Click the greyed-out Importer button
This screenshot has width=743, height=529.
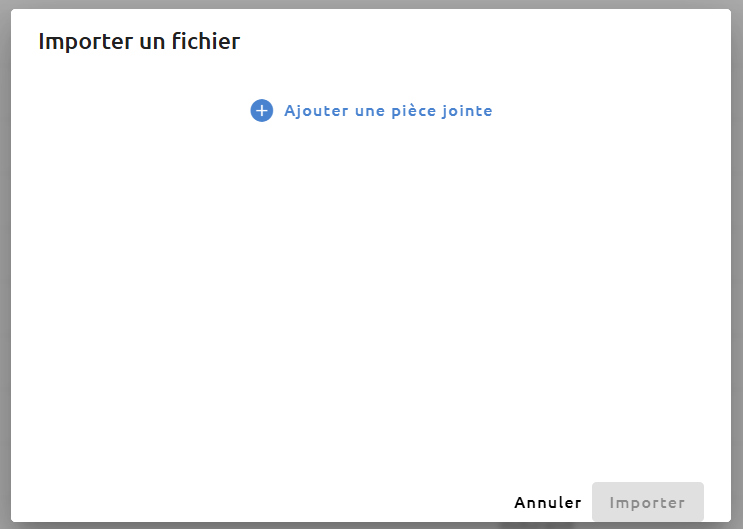click(x=648, y=502)
